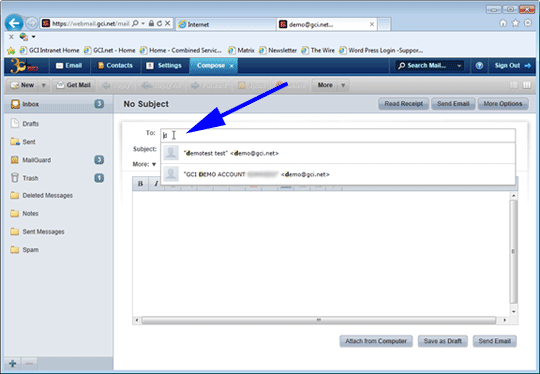Click the scroll down arrow of message body
The width and height of the screenshot is (540, 374).
[x=513, y=312]
